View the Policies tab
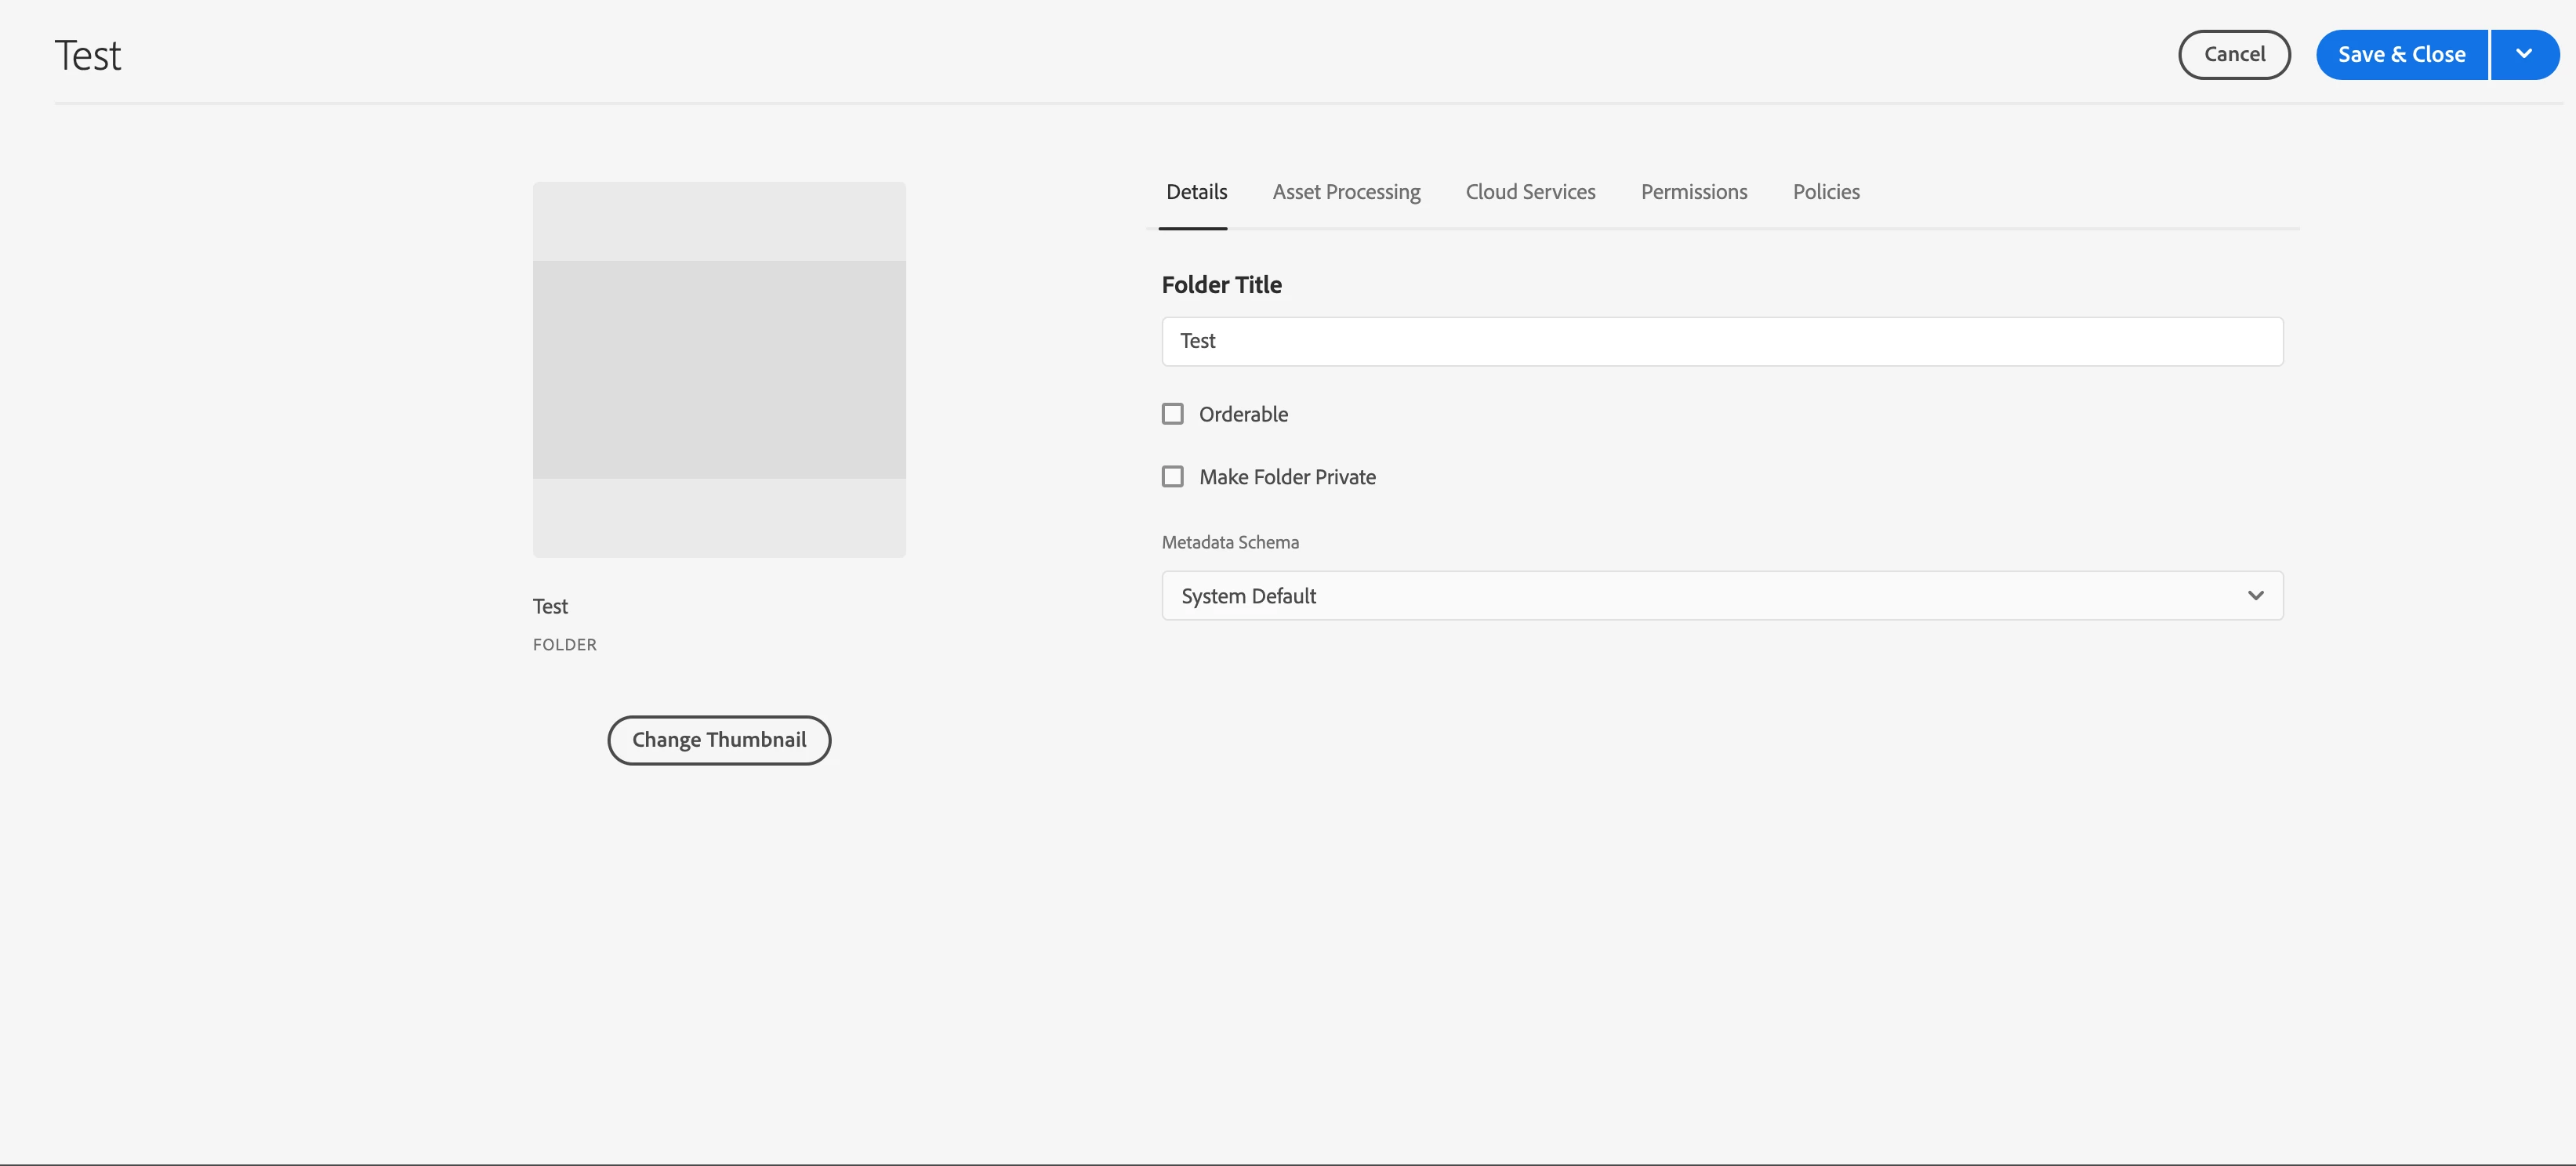This screenshot has height=1166, width=2576. point(1825,192)
